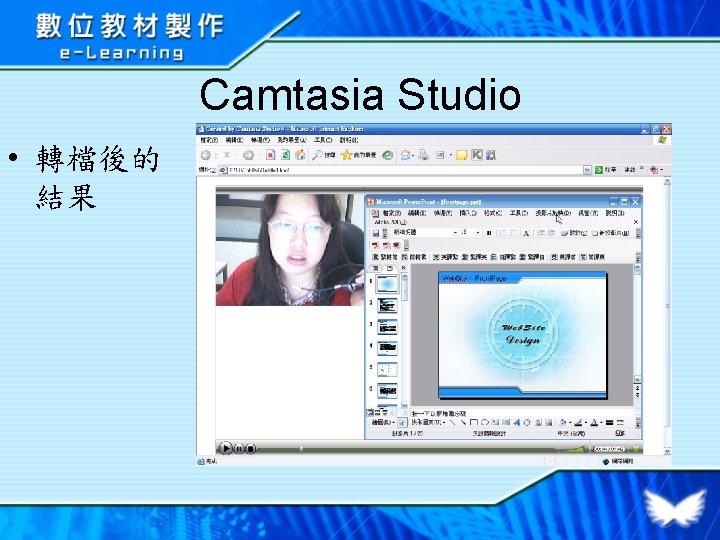
Task: Open PowerPoint Insert (插入) menu
Action: click(x=468, y=213)
